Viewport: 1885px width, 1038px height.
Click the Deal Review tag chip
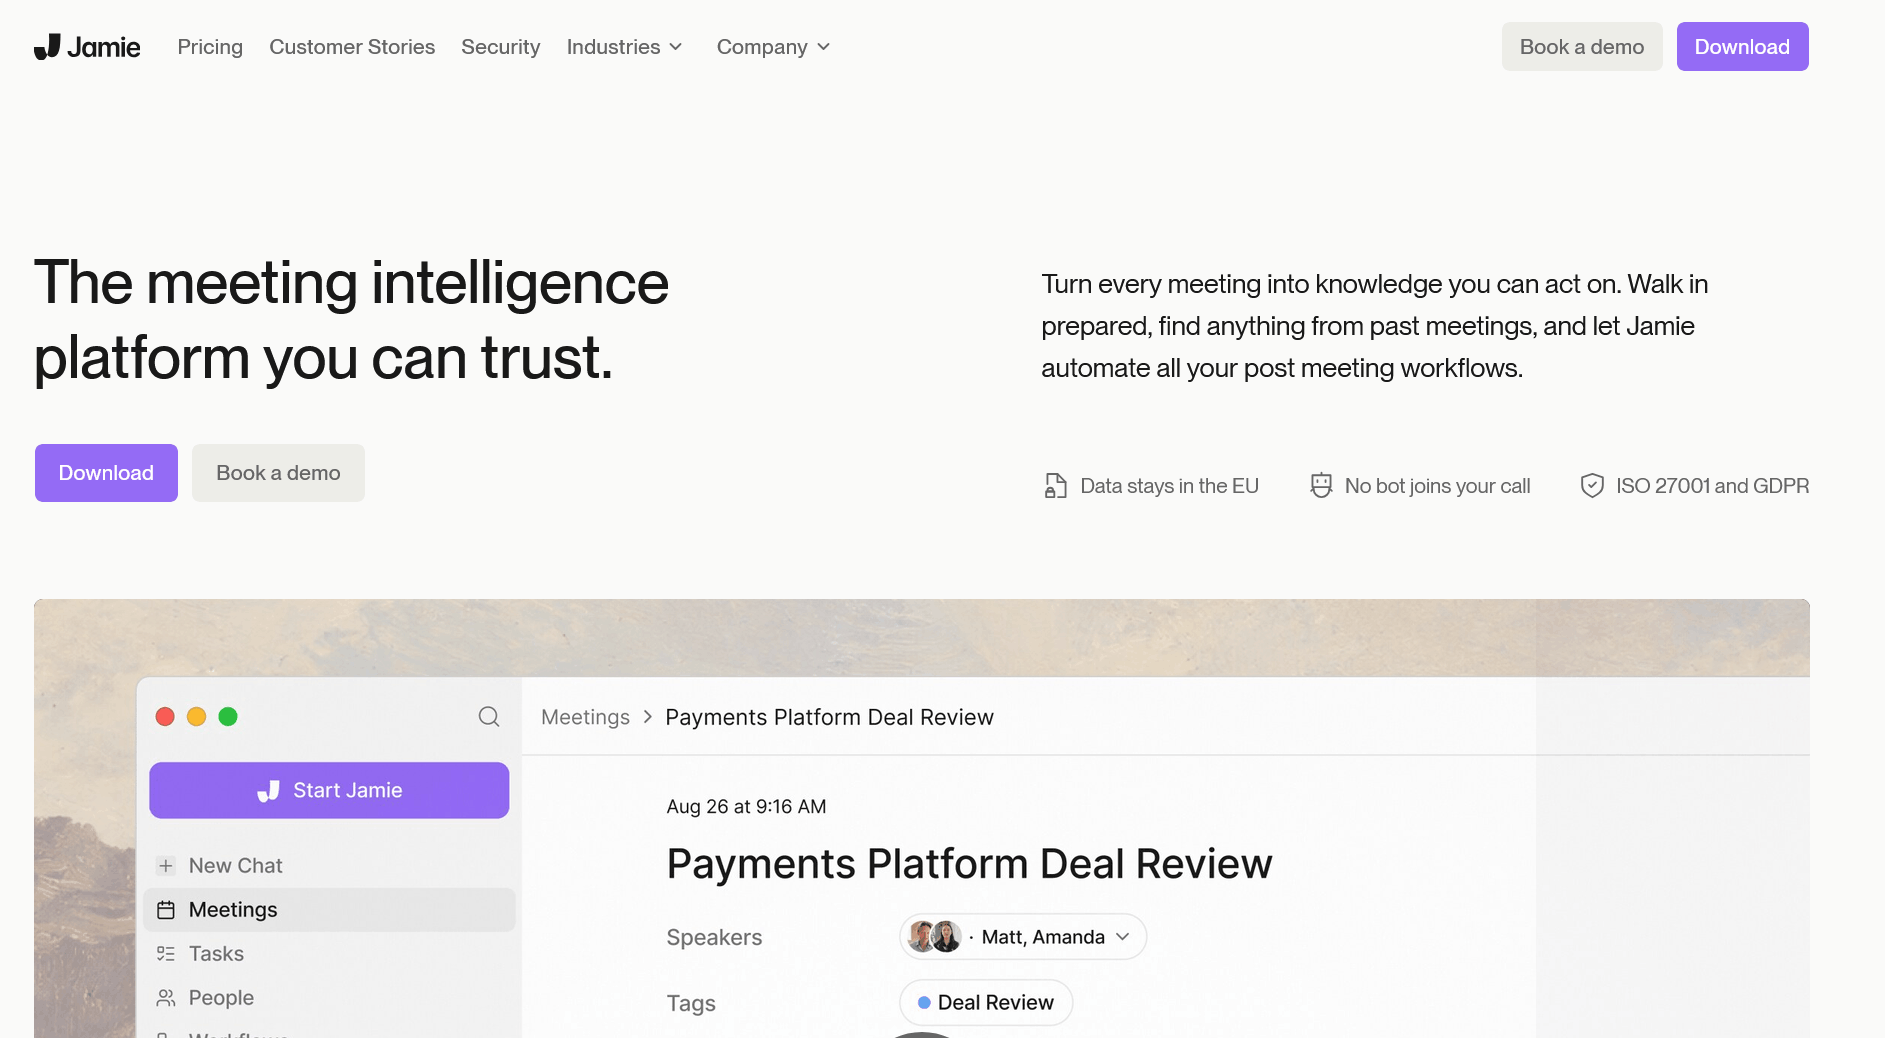[x=986, y=1003]
